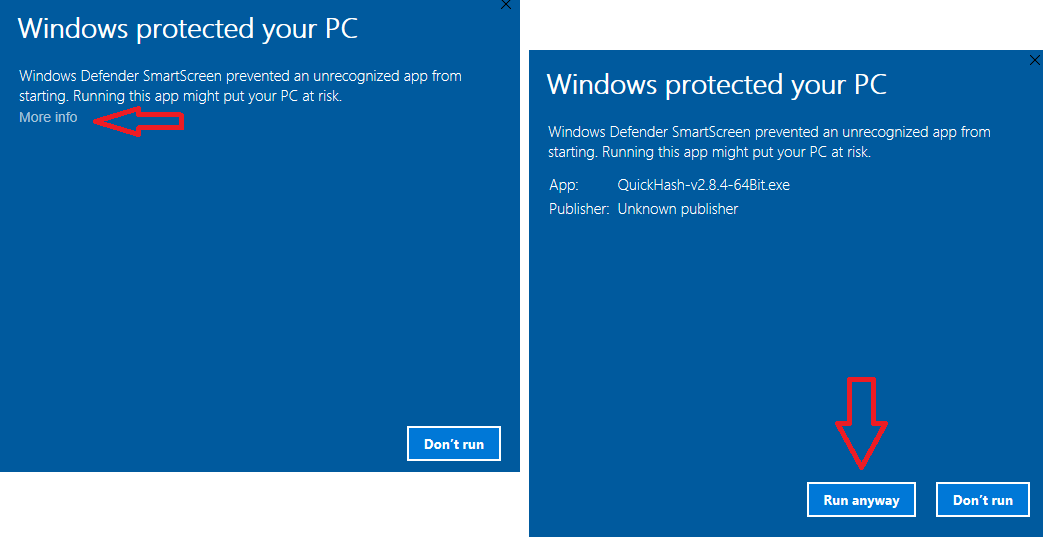Close the right SmartScreen dialog with X
Image resolution: width=1051 pixels, height=543 pixels.
point(1034,60)
